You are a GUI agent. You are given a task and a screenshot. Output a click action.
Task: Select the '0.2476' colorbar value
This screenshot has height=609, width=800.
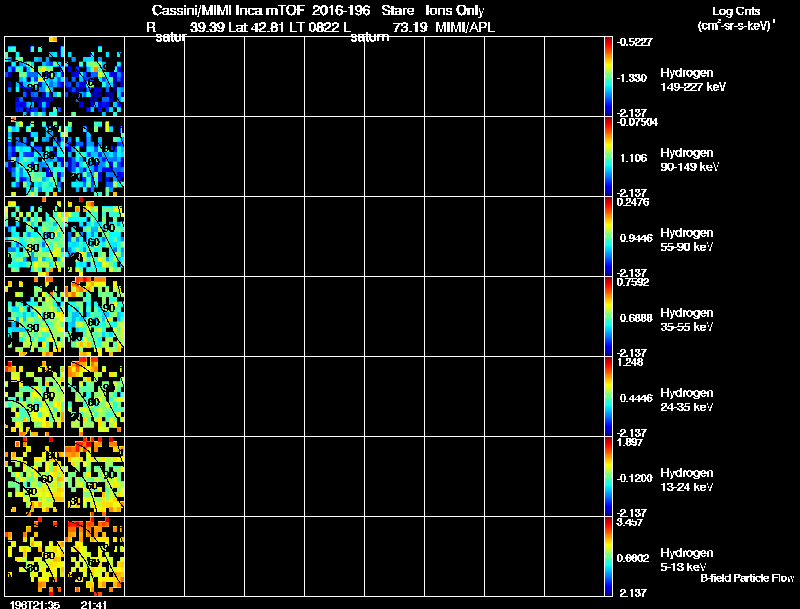(x=633, y=202)
